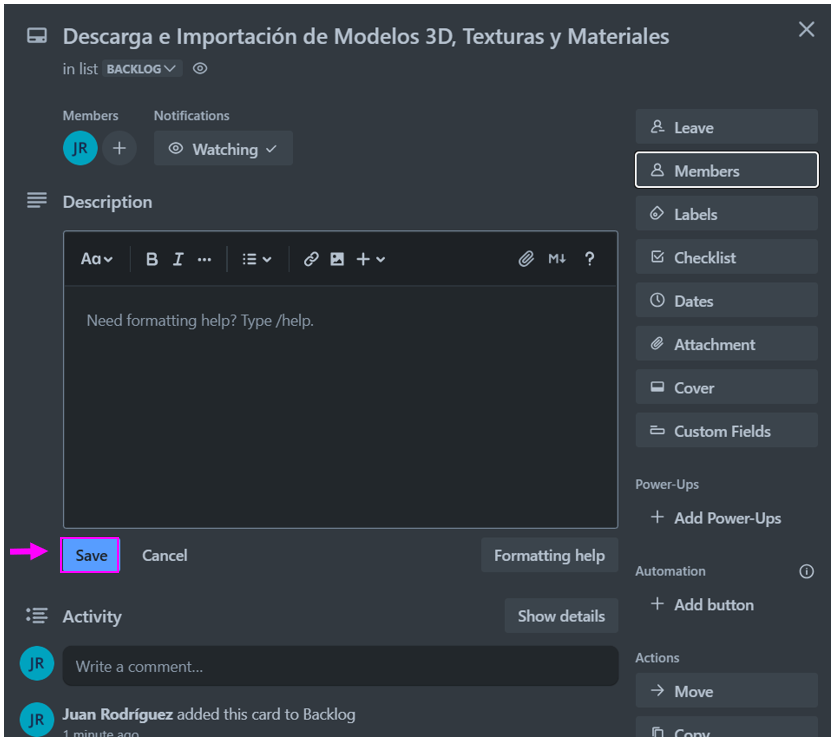Open the BACKLOG list dropdown

click(x=140, y=68)
